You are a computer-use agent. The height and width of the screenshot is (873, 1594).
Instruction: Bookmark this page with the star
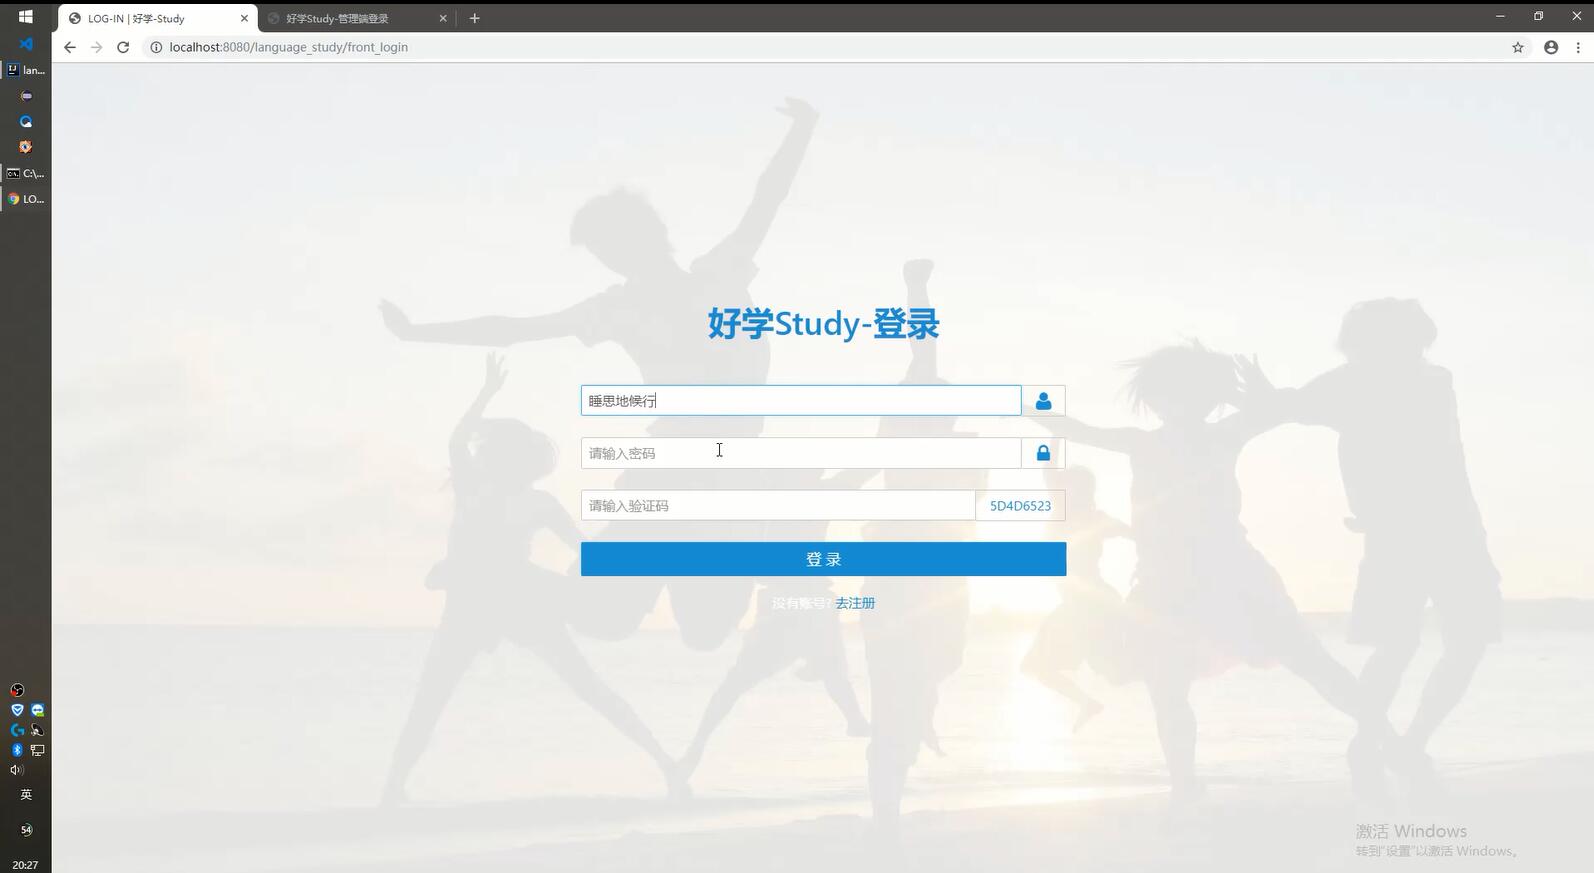pyautogui.click(x=1518, y=47)
